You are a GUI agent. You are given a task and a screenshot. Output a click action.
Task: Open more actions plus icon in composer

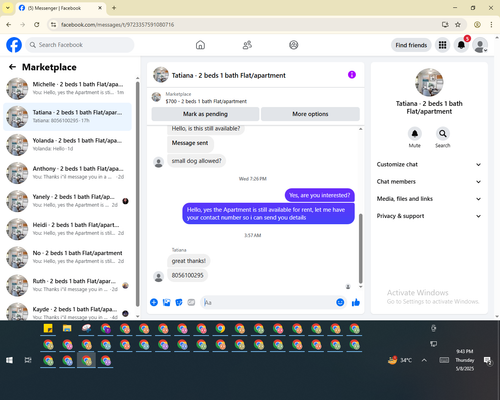[x=154, y=302]
